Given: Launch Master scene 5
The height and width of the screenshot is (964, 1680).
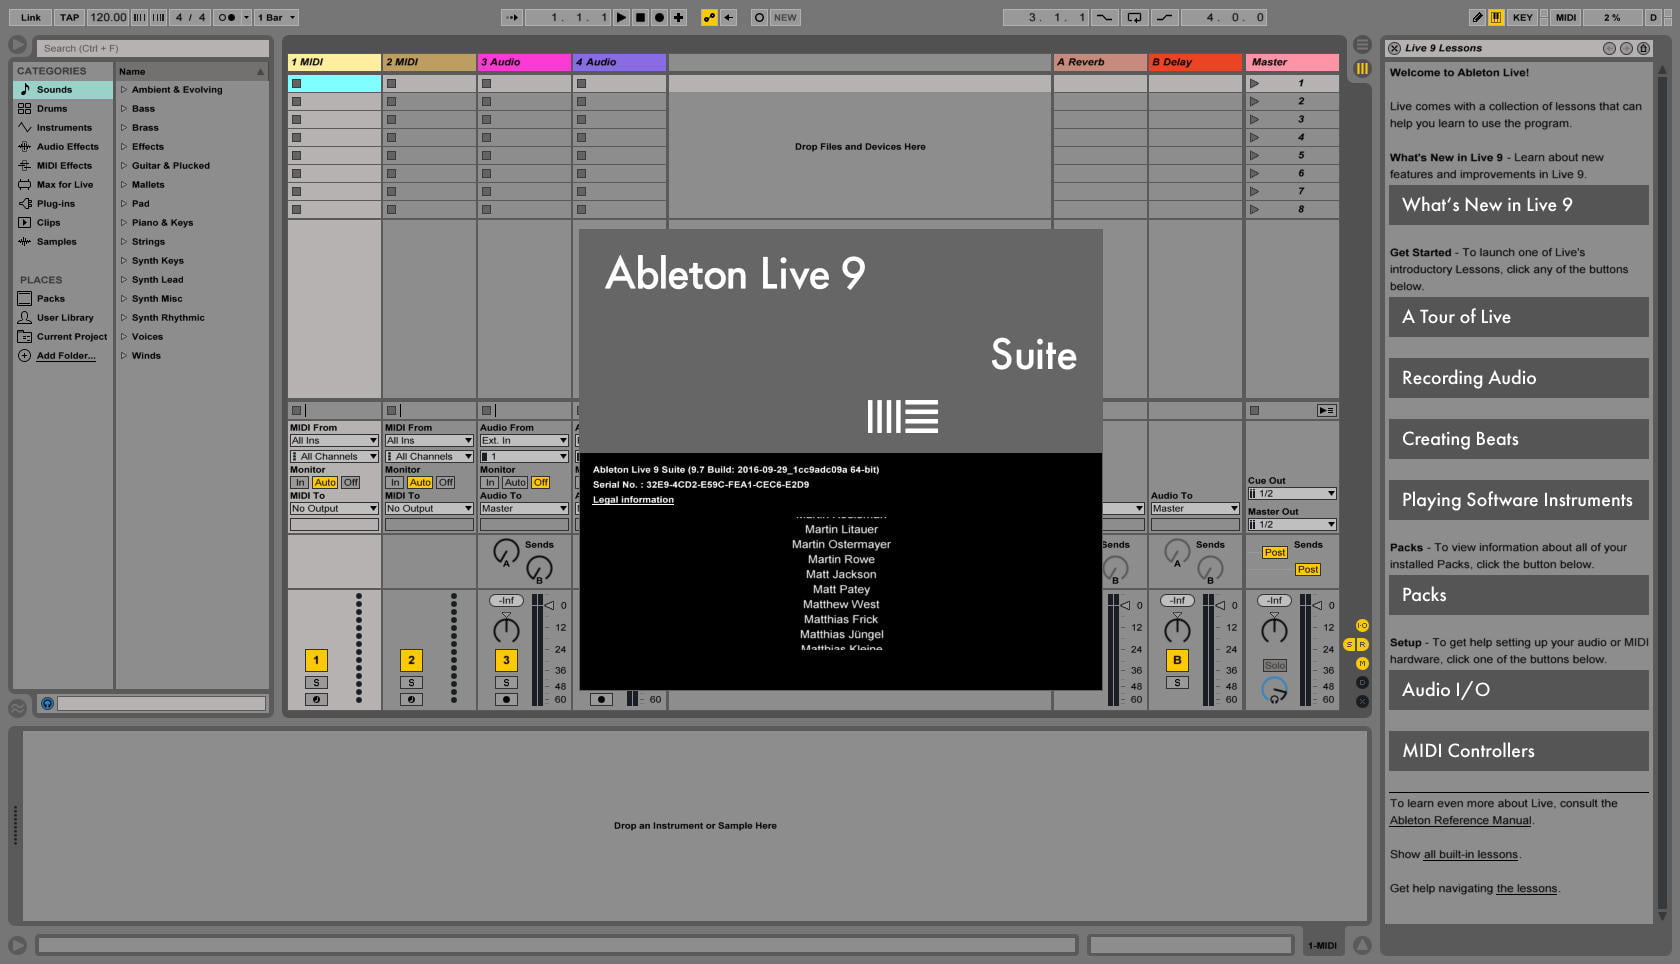Looking at the screenshot, I should [1254, 155].
